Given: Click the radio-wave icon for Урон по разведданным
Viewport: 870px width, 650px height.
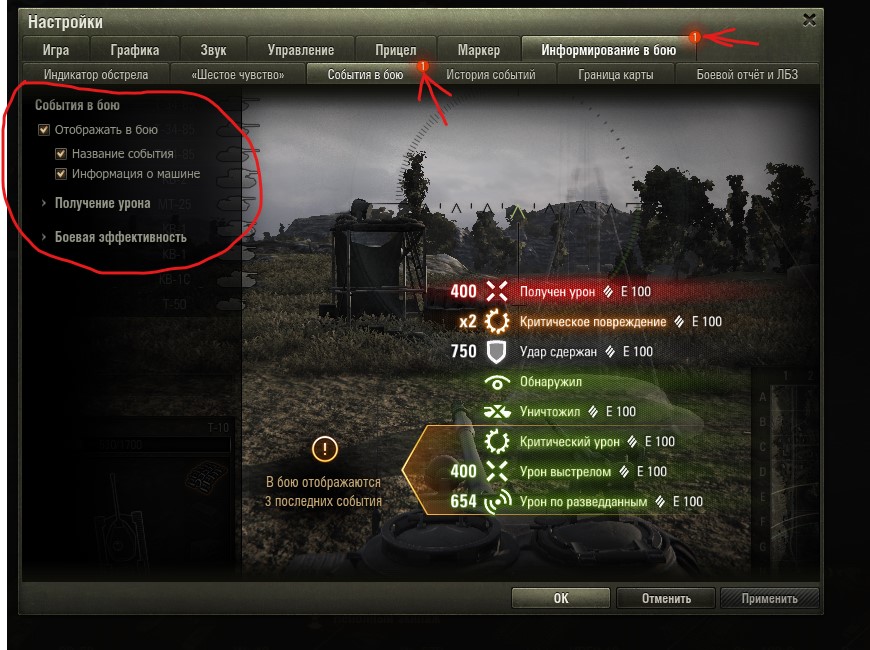Looking at the screenshot, I should pyautogui.click(x=497, y=502).
